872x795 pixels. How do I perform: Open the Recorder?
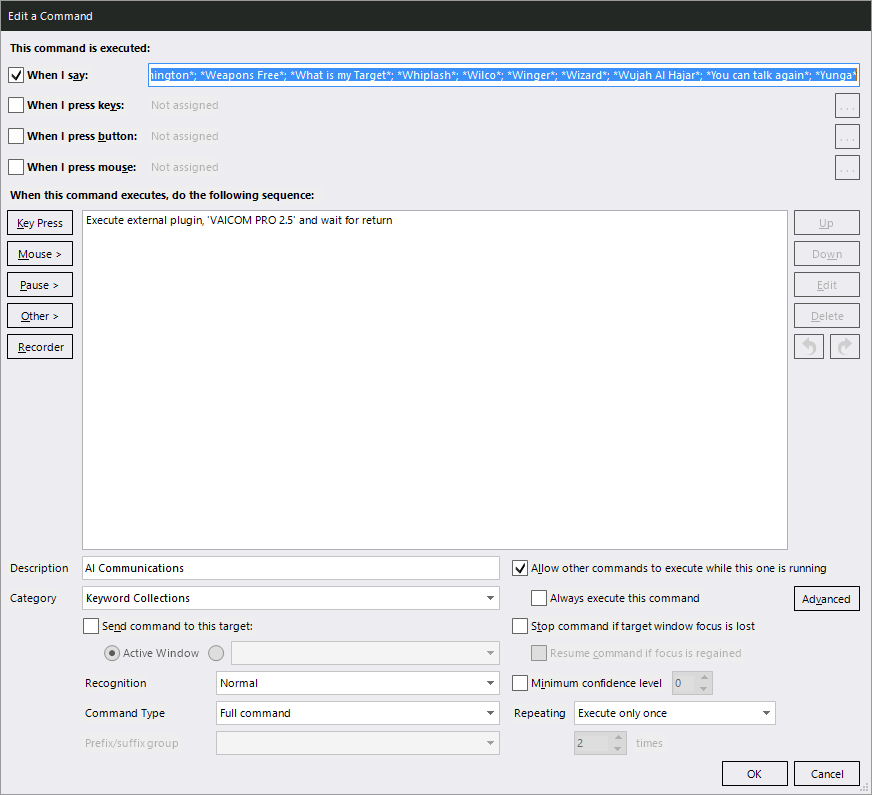pos(40,347)
